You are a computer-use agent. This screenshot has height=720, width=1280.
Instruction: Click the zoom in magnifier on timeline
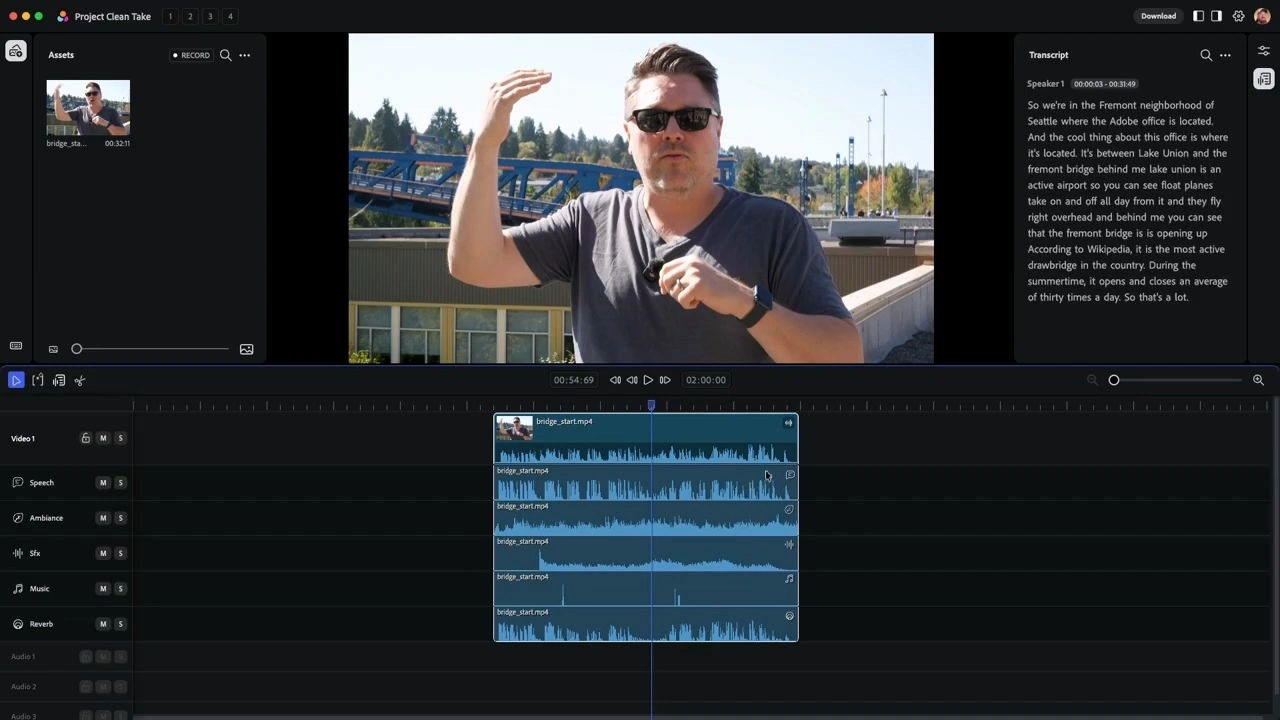(x=1258, y=380)
